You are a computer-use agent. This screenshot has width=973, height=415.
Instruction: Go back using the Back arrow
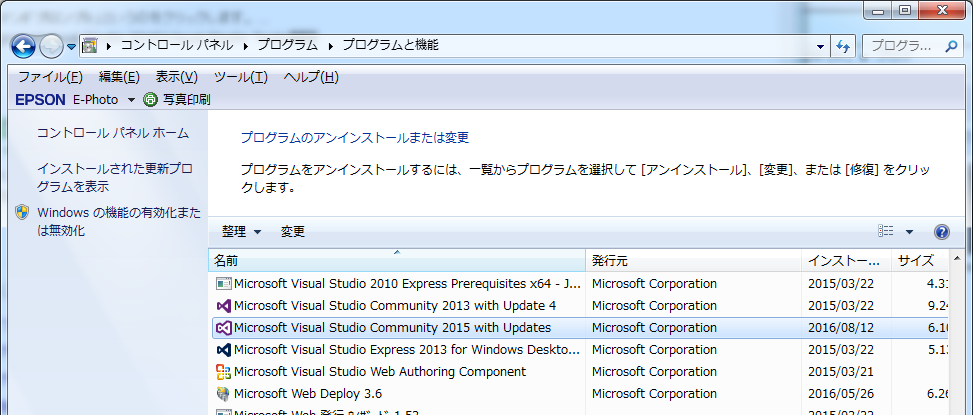click(x=23, y=46)
